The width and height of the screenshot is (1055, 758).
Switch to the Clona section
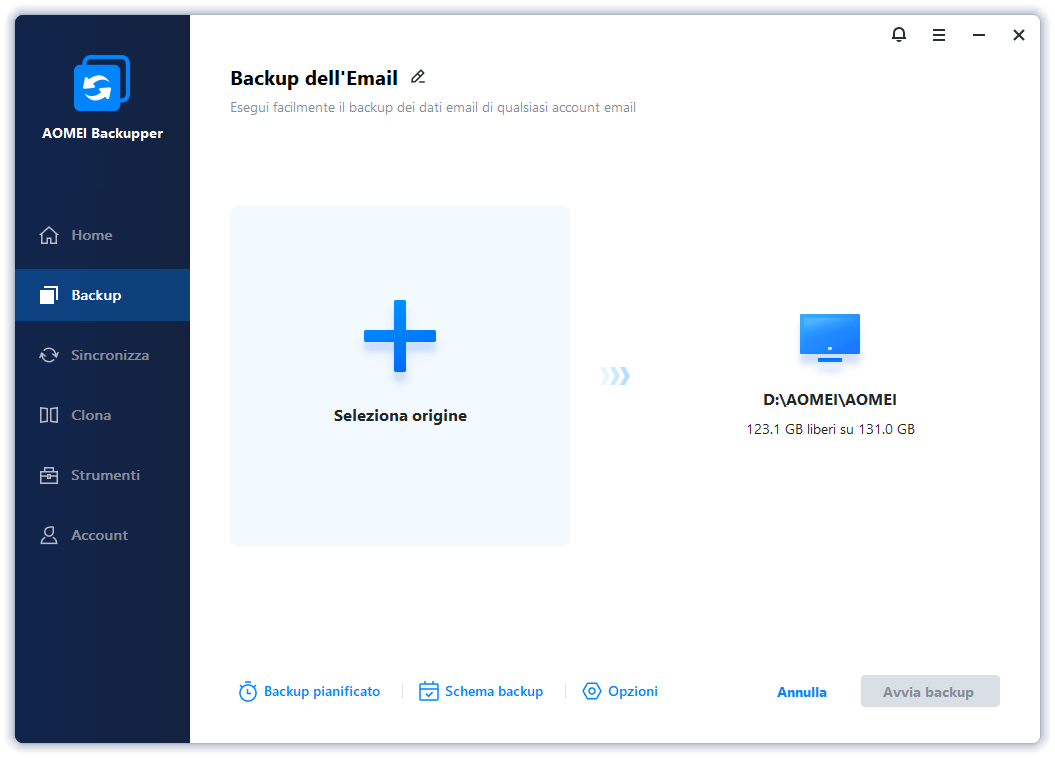pos(102,415)
